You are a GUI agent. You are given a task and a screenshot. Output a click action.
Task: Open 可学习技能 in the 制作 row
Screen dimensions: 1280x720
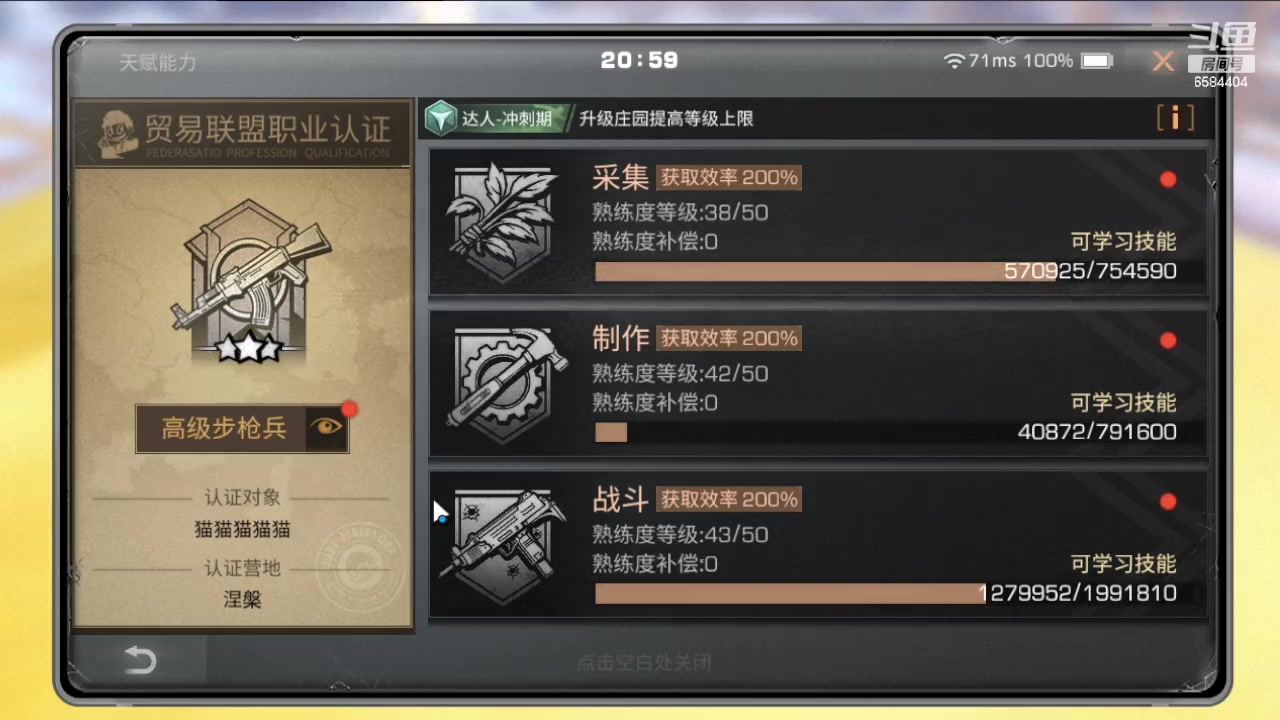pyautogui.click(x=1123, y=402)
